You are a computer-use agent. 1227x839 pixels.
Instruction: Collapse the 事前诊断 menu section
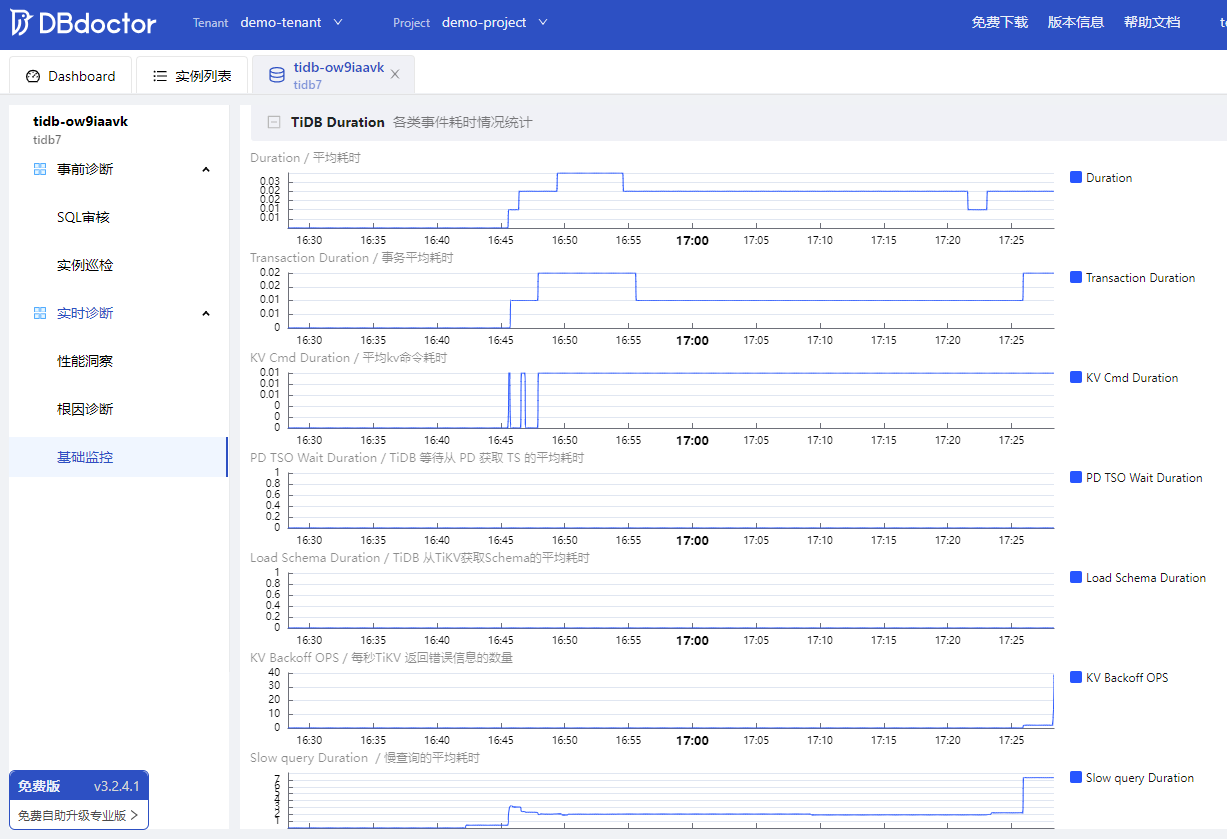[206, 169]
